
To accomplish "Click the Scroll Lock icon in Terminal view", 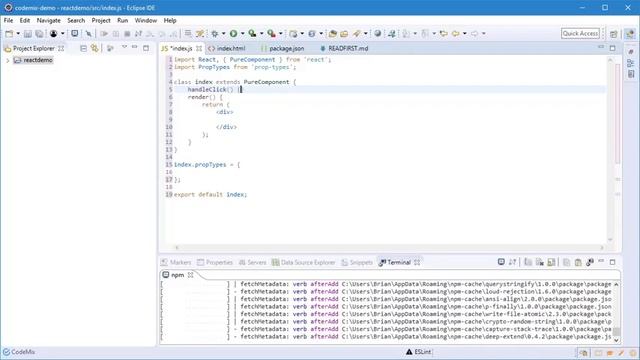I will pos(551,262).
